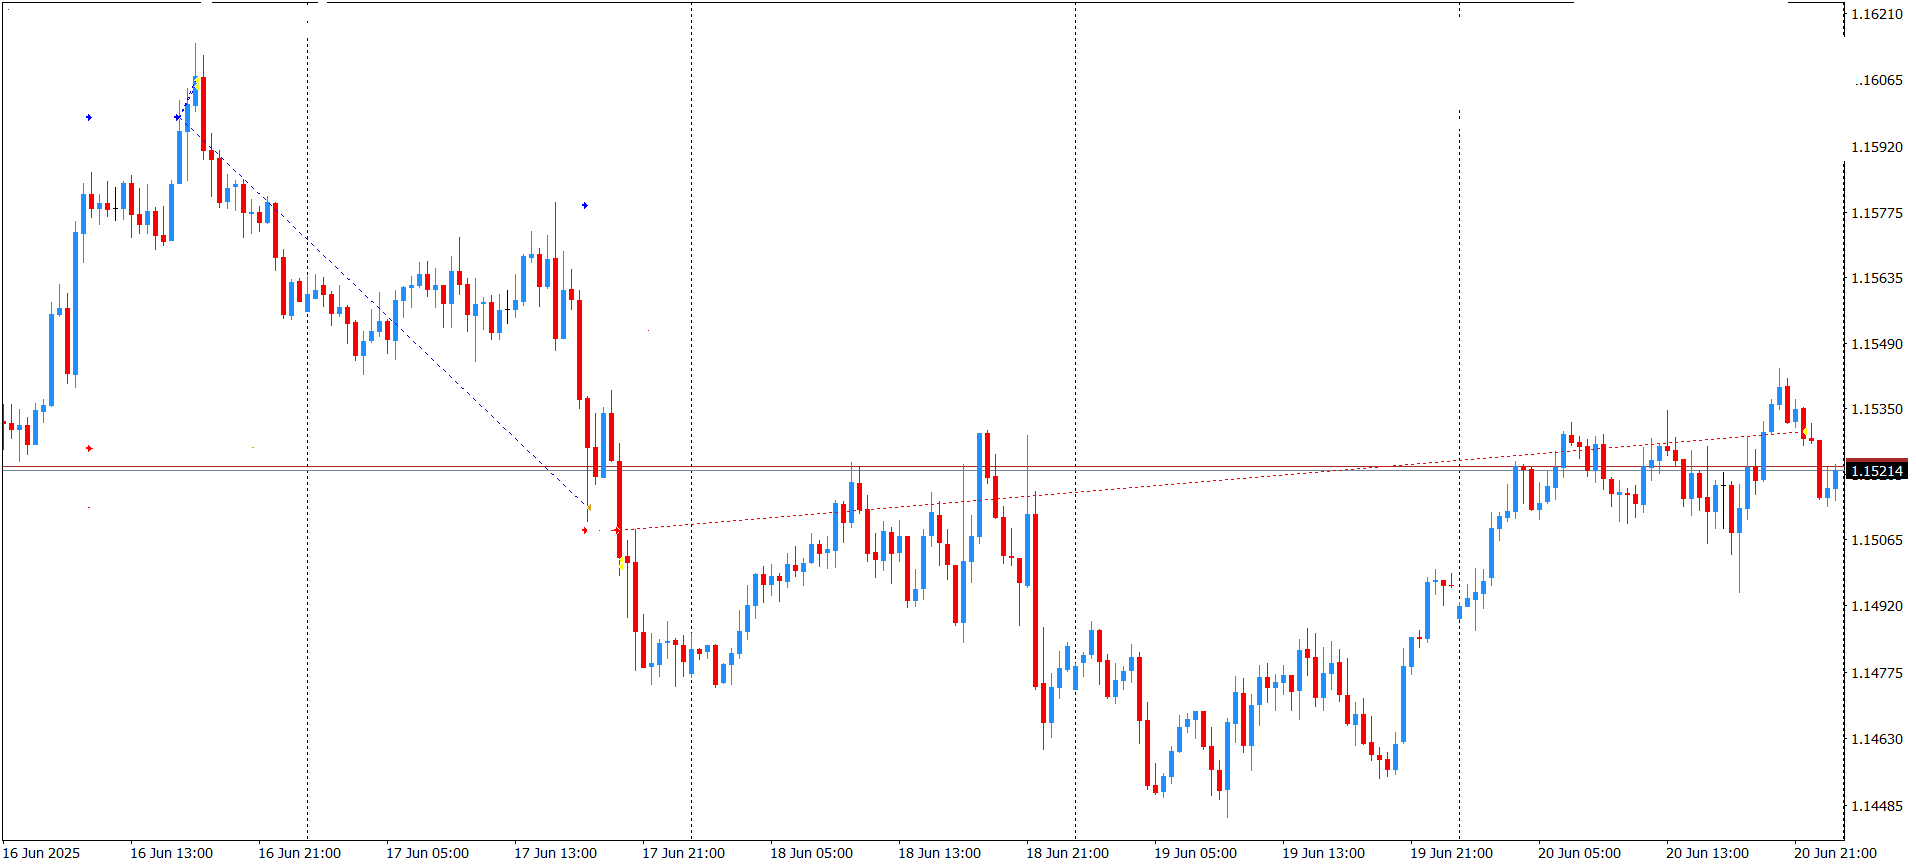Click the 1.14775 price scale label
The height and width of the screenshot is (867, 1916).
click(x=1877, y=673)
